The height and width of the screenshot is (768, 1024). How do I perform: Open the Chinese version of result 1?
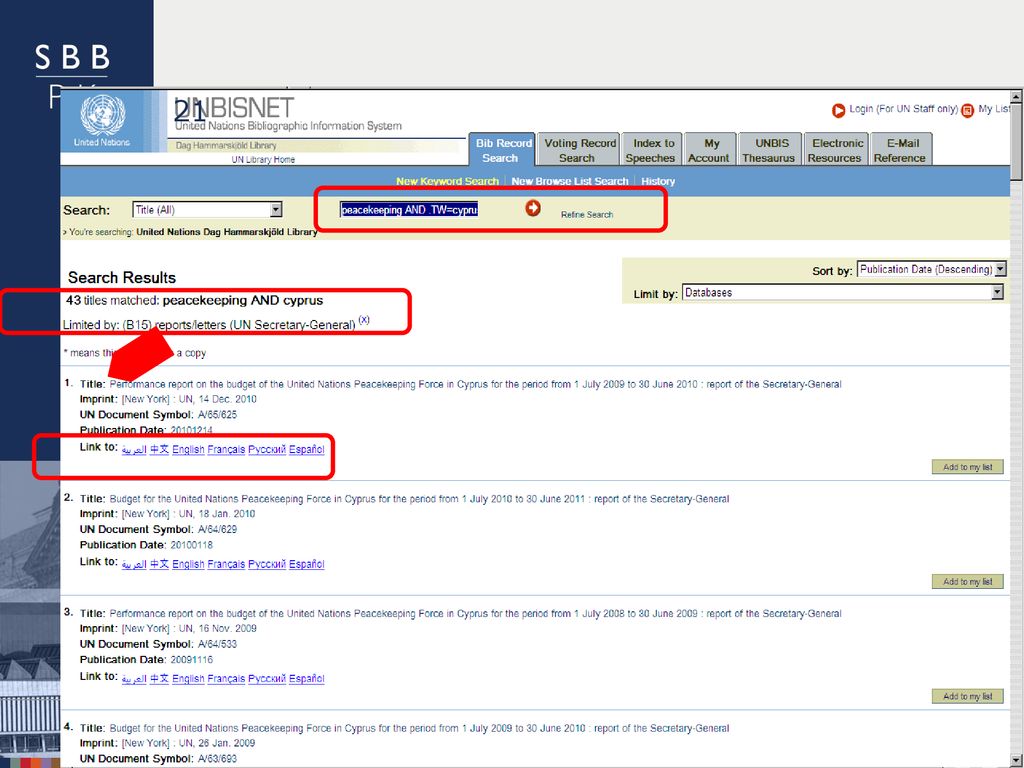[x=159, y=449]
